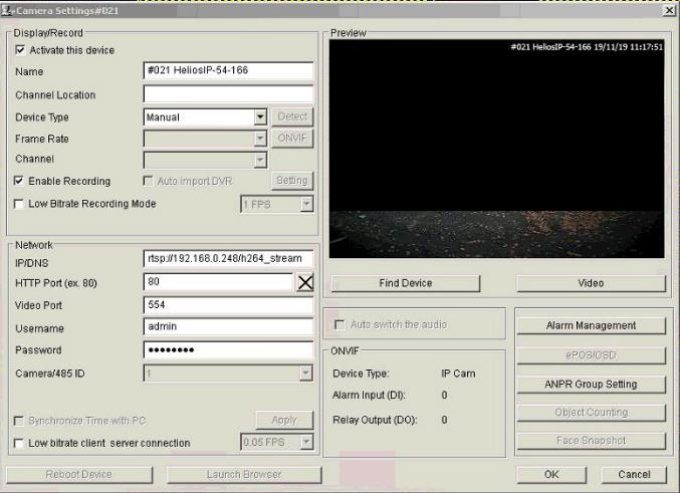The image size is (680, 493).
Task: Click the Launch Browser button
Action: 244,474
